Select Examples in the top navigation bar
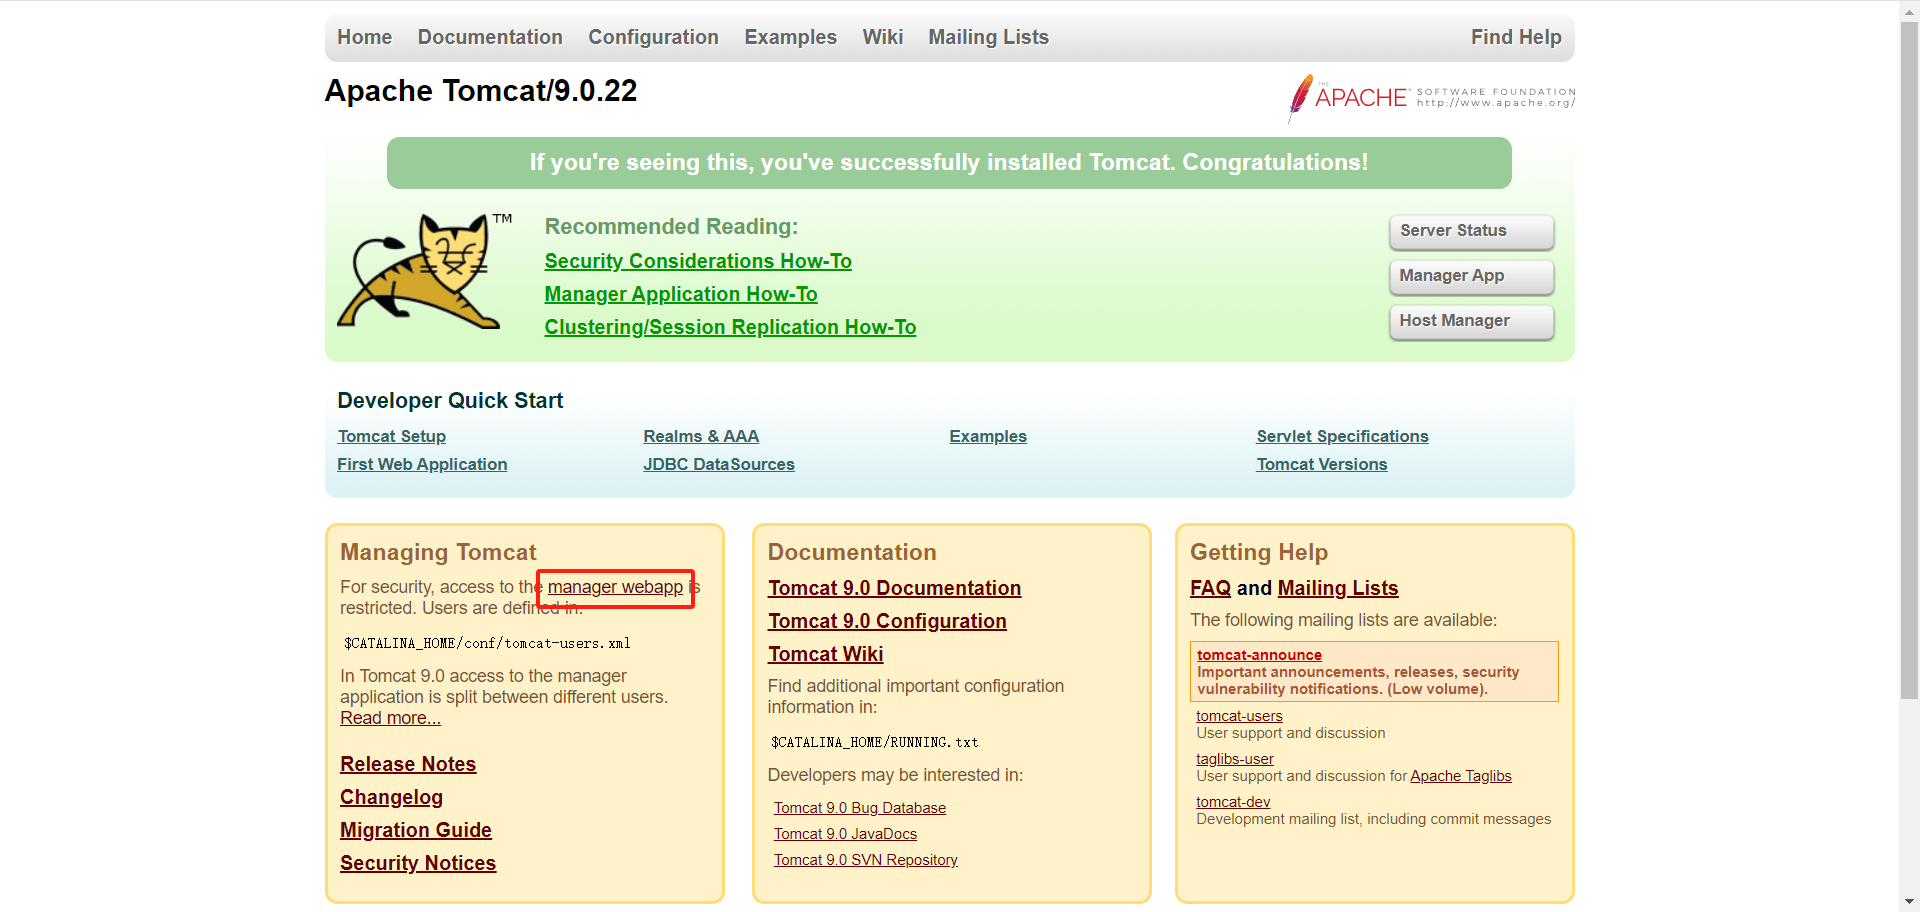The height and width of the screenshot is (912, 1920). [x=790, y=37]
